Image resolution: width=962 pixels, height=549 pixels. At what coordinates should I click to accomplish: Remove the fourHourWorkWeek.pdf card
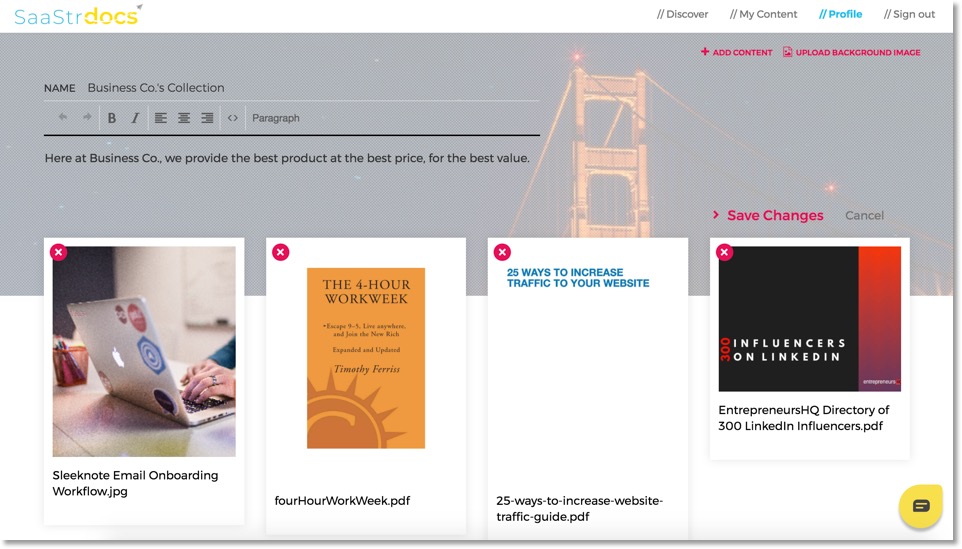[x=280, y=252]
